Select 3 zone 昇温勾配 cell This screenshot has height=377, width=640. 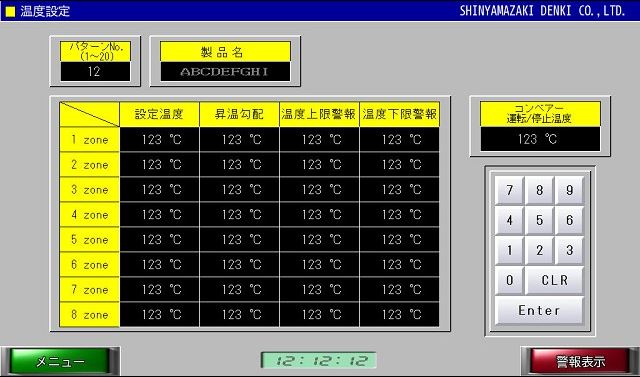click(240, 190)
